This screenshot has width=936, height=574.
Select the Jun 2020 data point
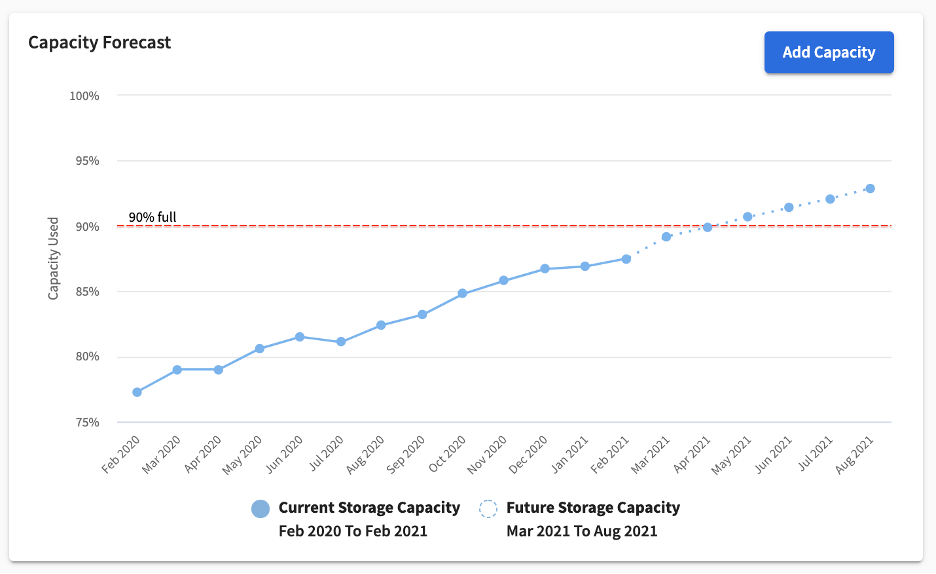(x=300, y=337)
